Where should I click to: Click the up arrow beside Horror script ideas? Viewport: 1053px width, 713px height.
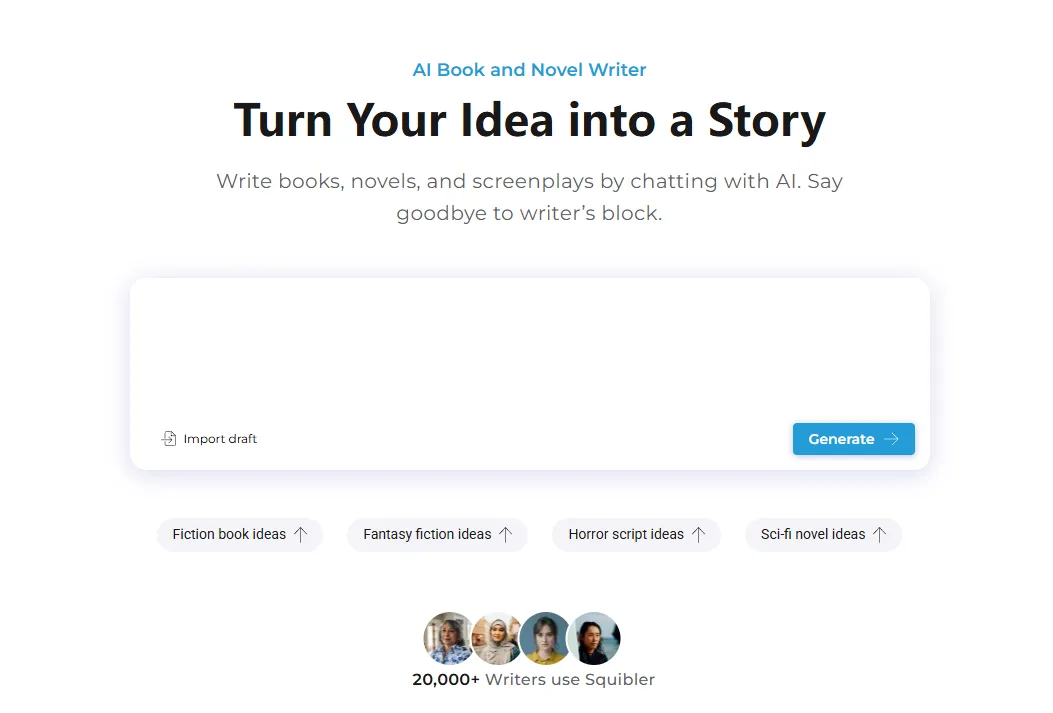pyautogui.click(x=699, y=534)
